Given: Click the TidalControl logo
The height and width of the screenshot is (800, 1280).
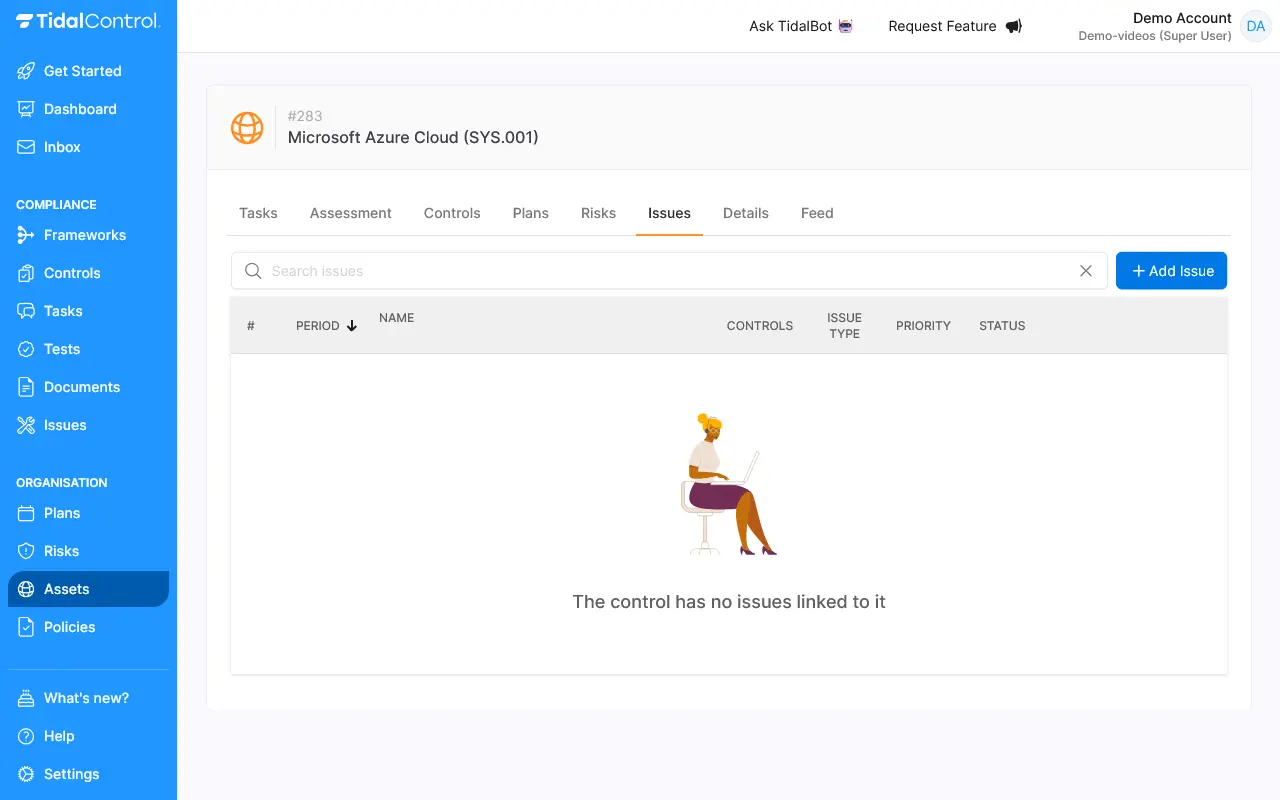Looking at the screenshot, I should pos(88,21).
